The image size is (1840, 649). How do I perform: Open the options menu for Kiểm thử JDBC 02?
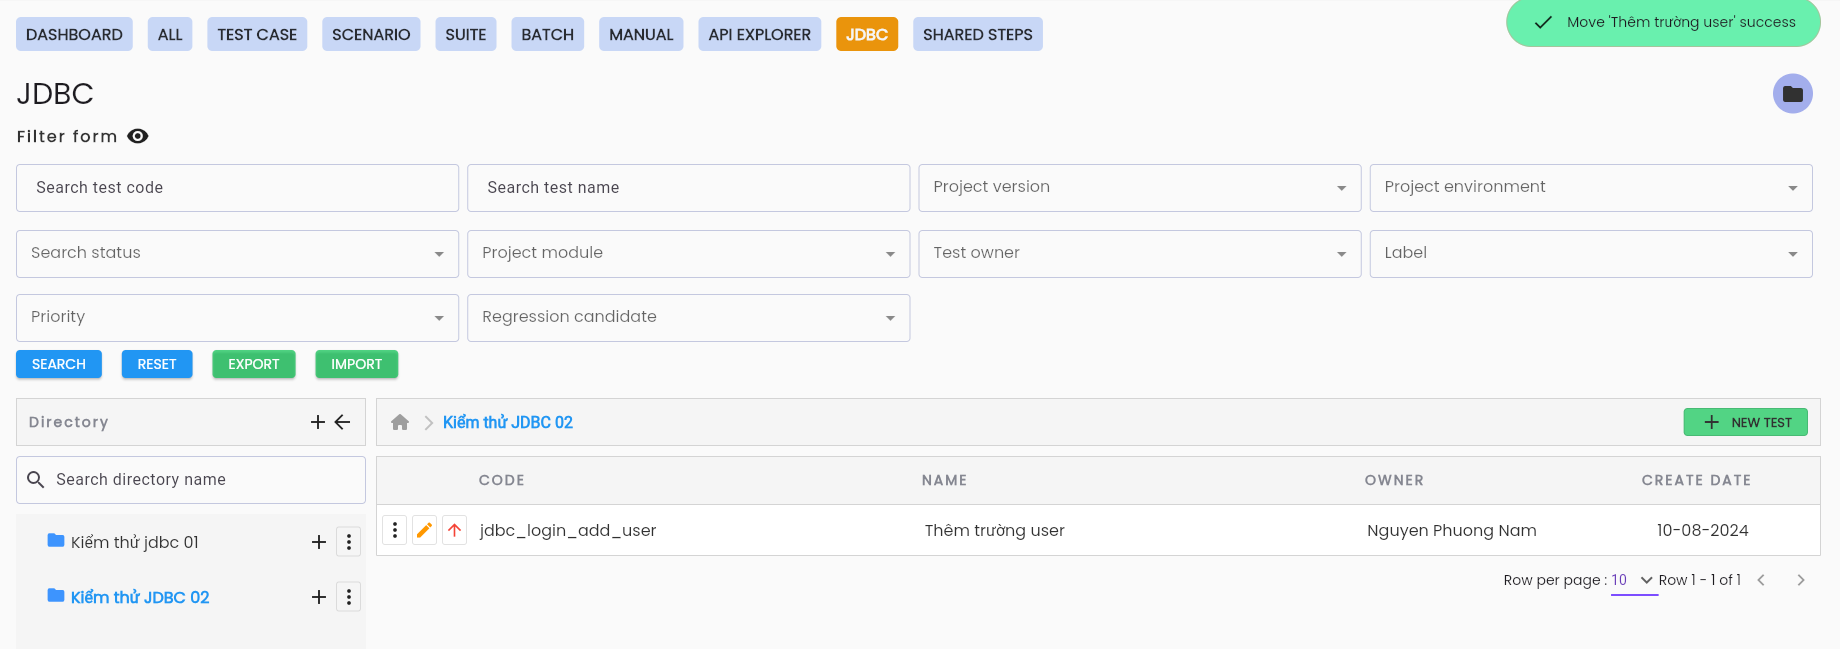348,597
